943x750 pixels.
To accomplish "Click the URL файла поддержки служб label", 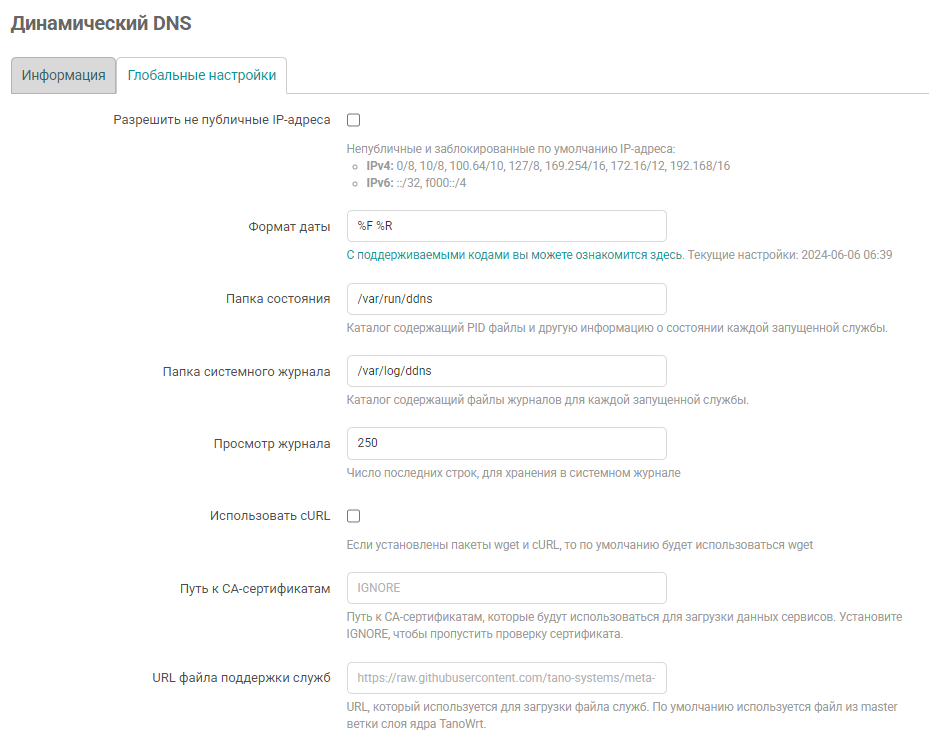I will coord(234,679).
